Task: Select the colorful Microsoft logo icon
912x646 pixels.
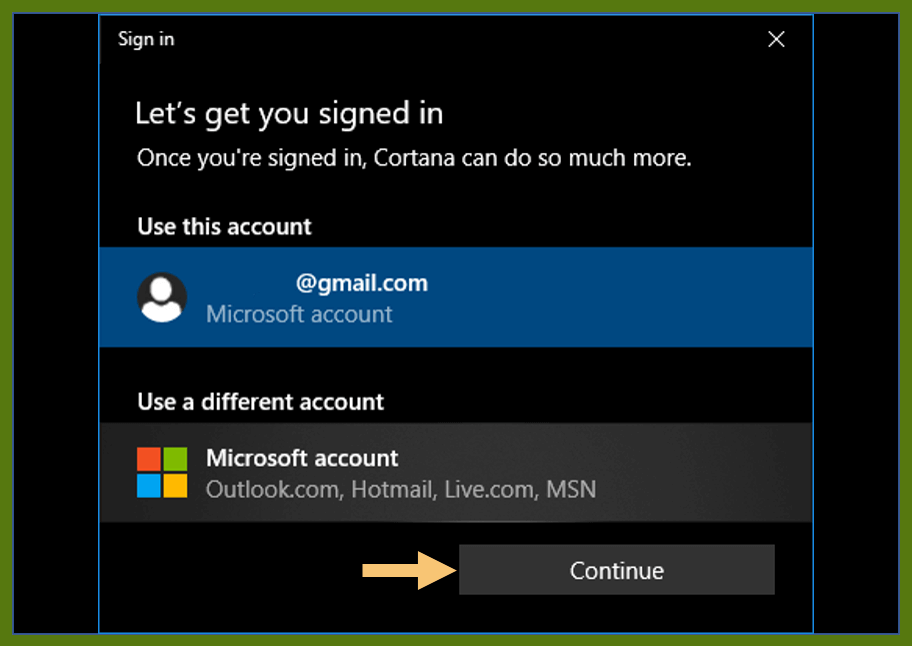Action: [x=160, y=473]
